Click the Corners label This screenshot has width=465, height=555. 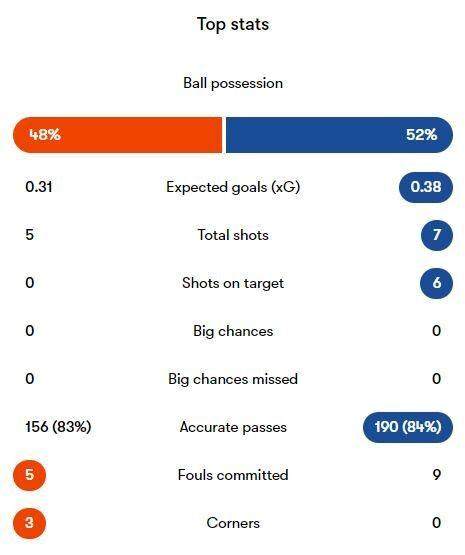[x=233, y=523]
